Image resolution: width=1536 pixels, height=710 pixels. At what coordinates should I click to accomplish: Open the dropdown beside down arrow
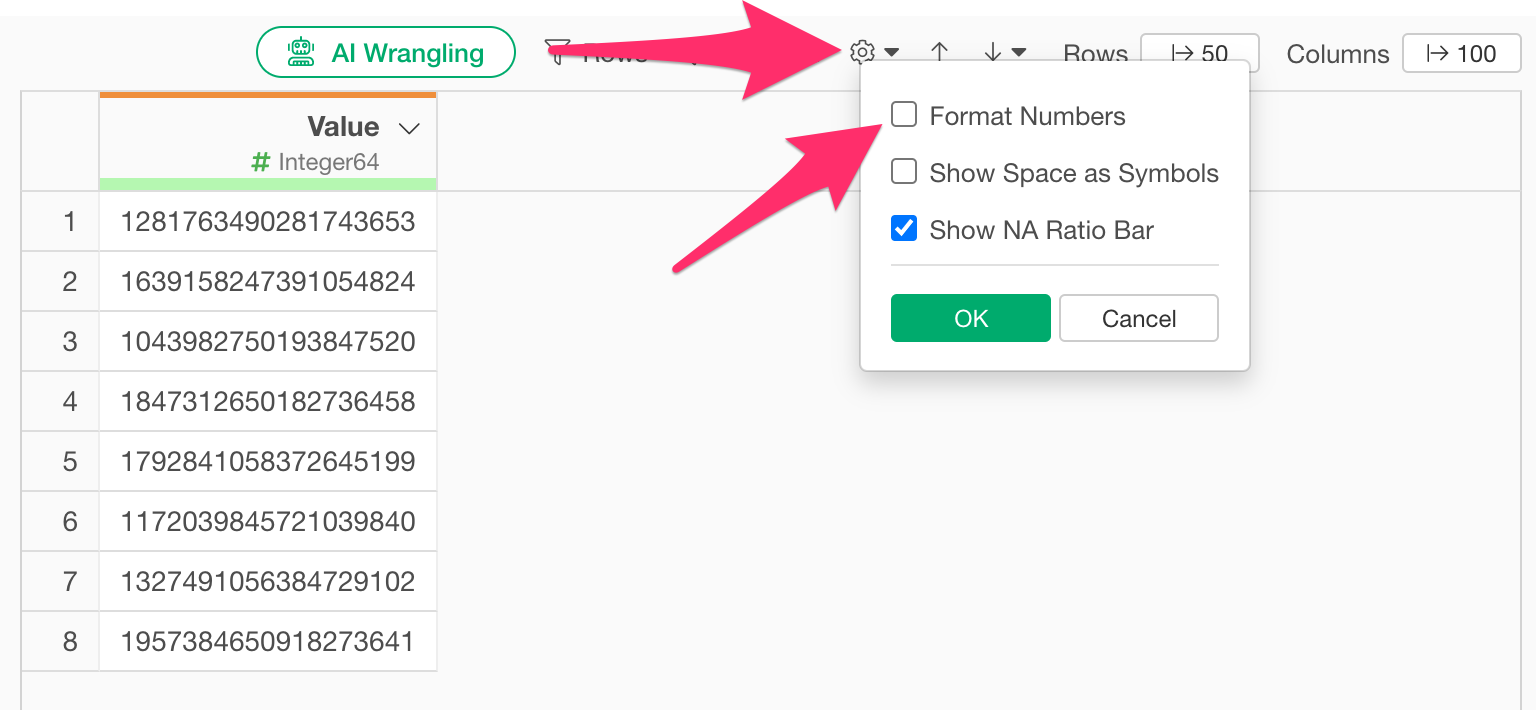point(1019,52)
